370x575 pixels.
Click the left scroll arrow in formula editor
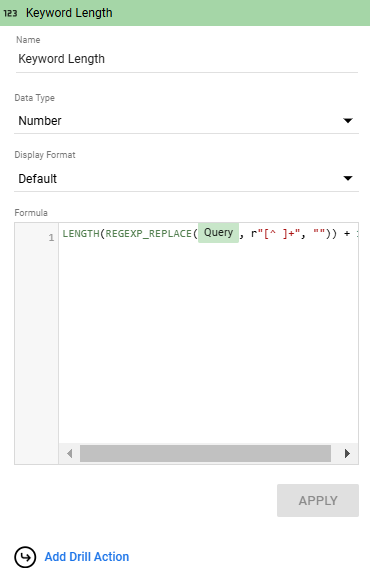(70, 454)
